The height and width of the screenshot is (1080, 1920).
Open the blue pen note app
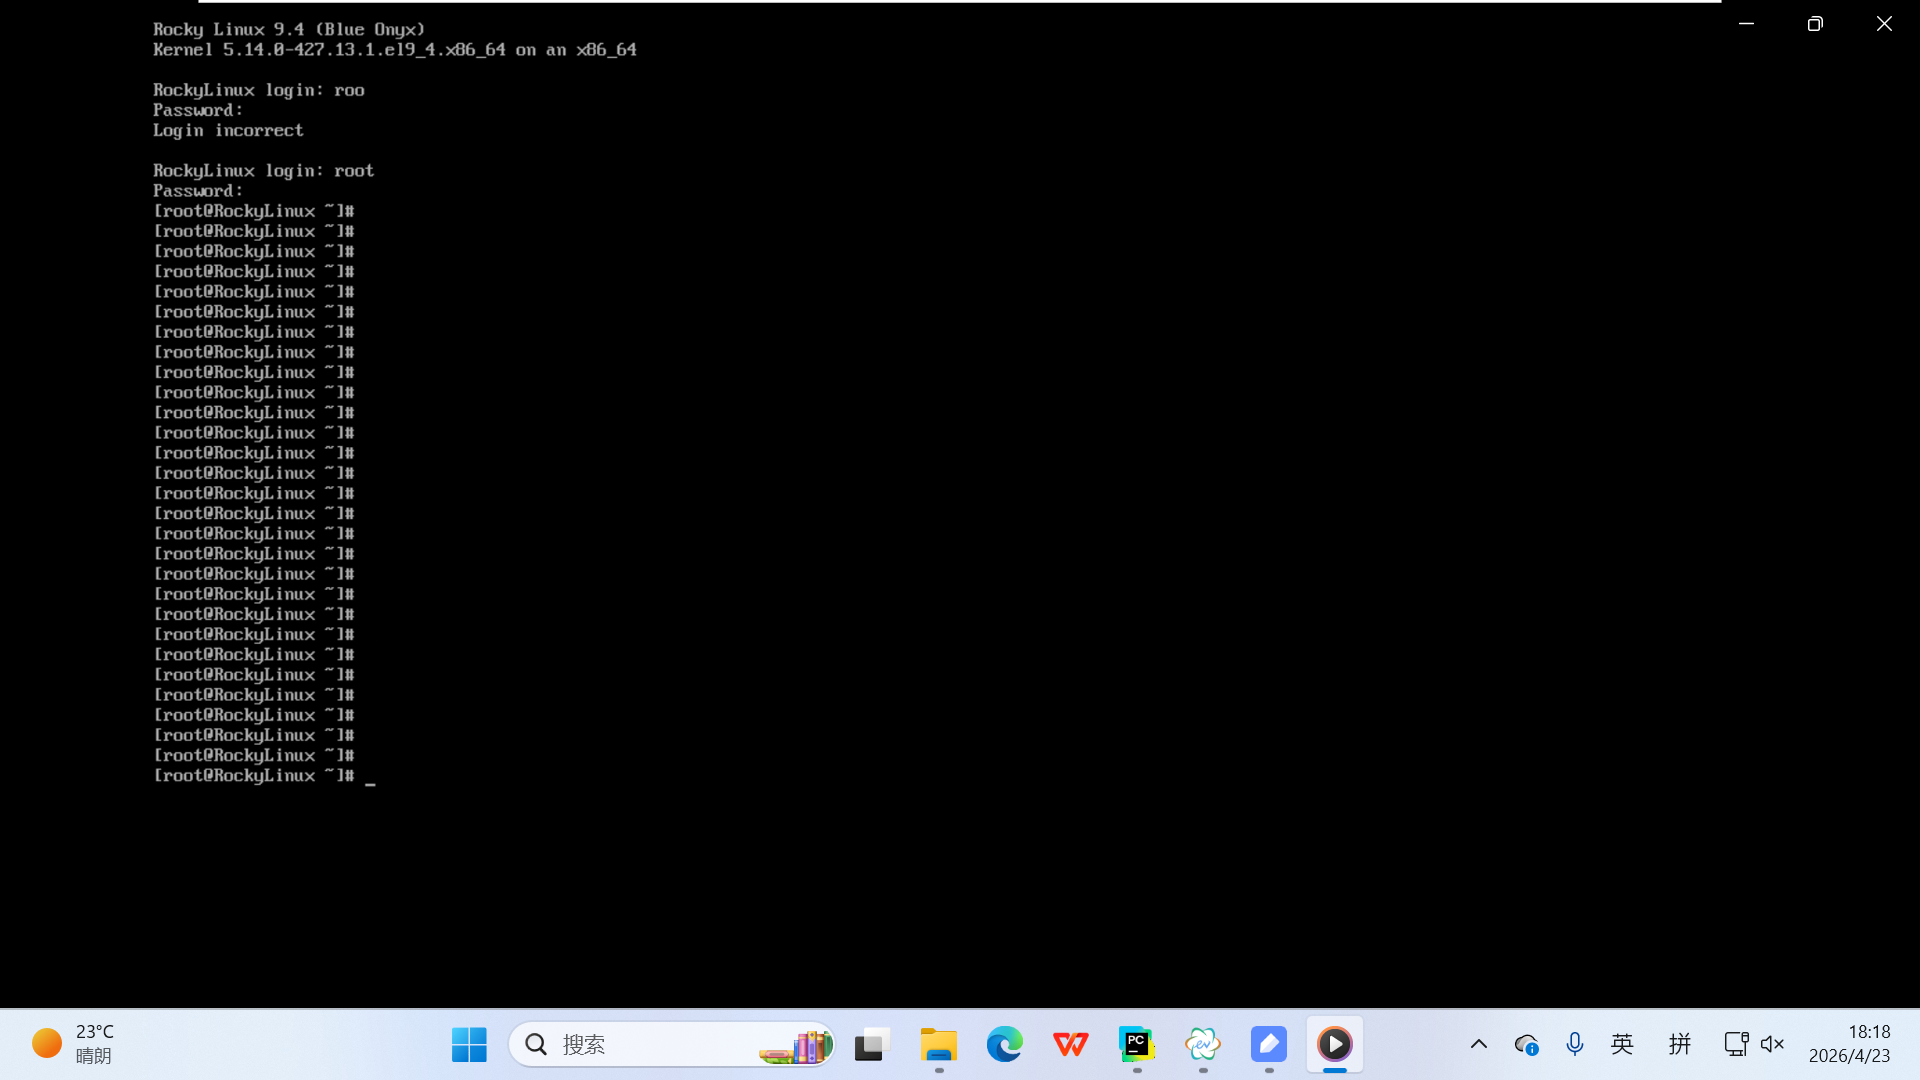coord(1268,1044)
